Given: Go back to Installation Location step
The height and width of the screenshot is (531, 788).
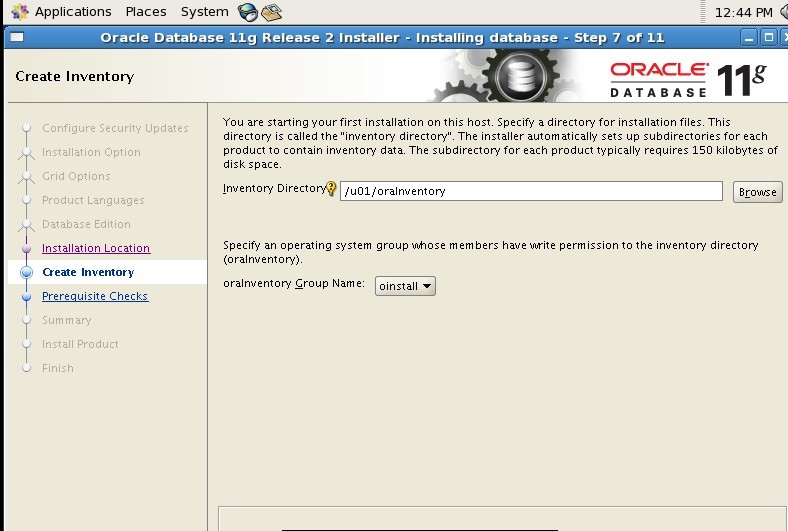Looking at the screenshot, I should coord(96,248).
